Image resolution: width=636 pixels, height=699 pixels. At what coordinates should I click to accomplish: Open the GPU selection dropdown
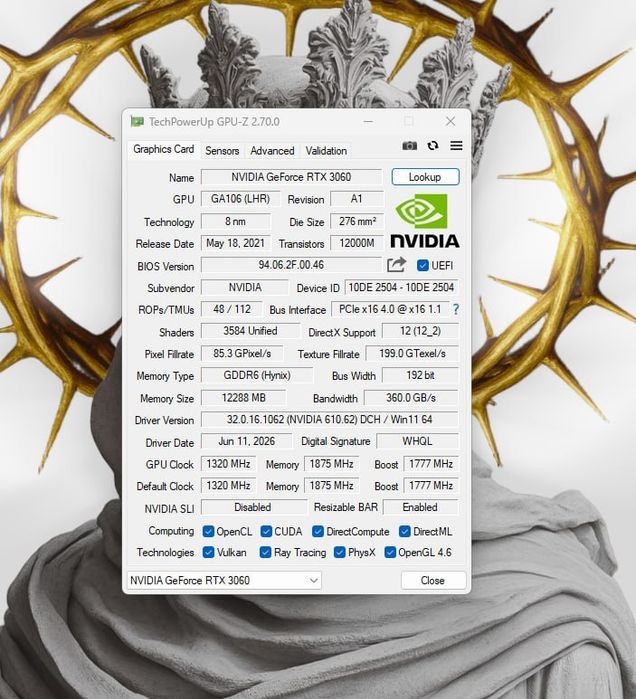tap(224, 580)
